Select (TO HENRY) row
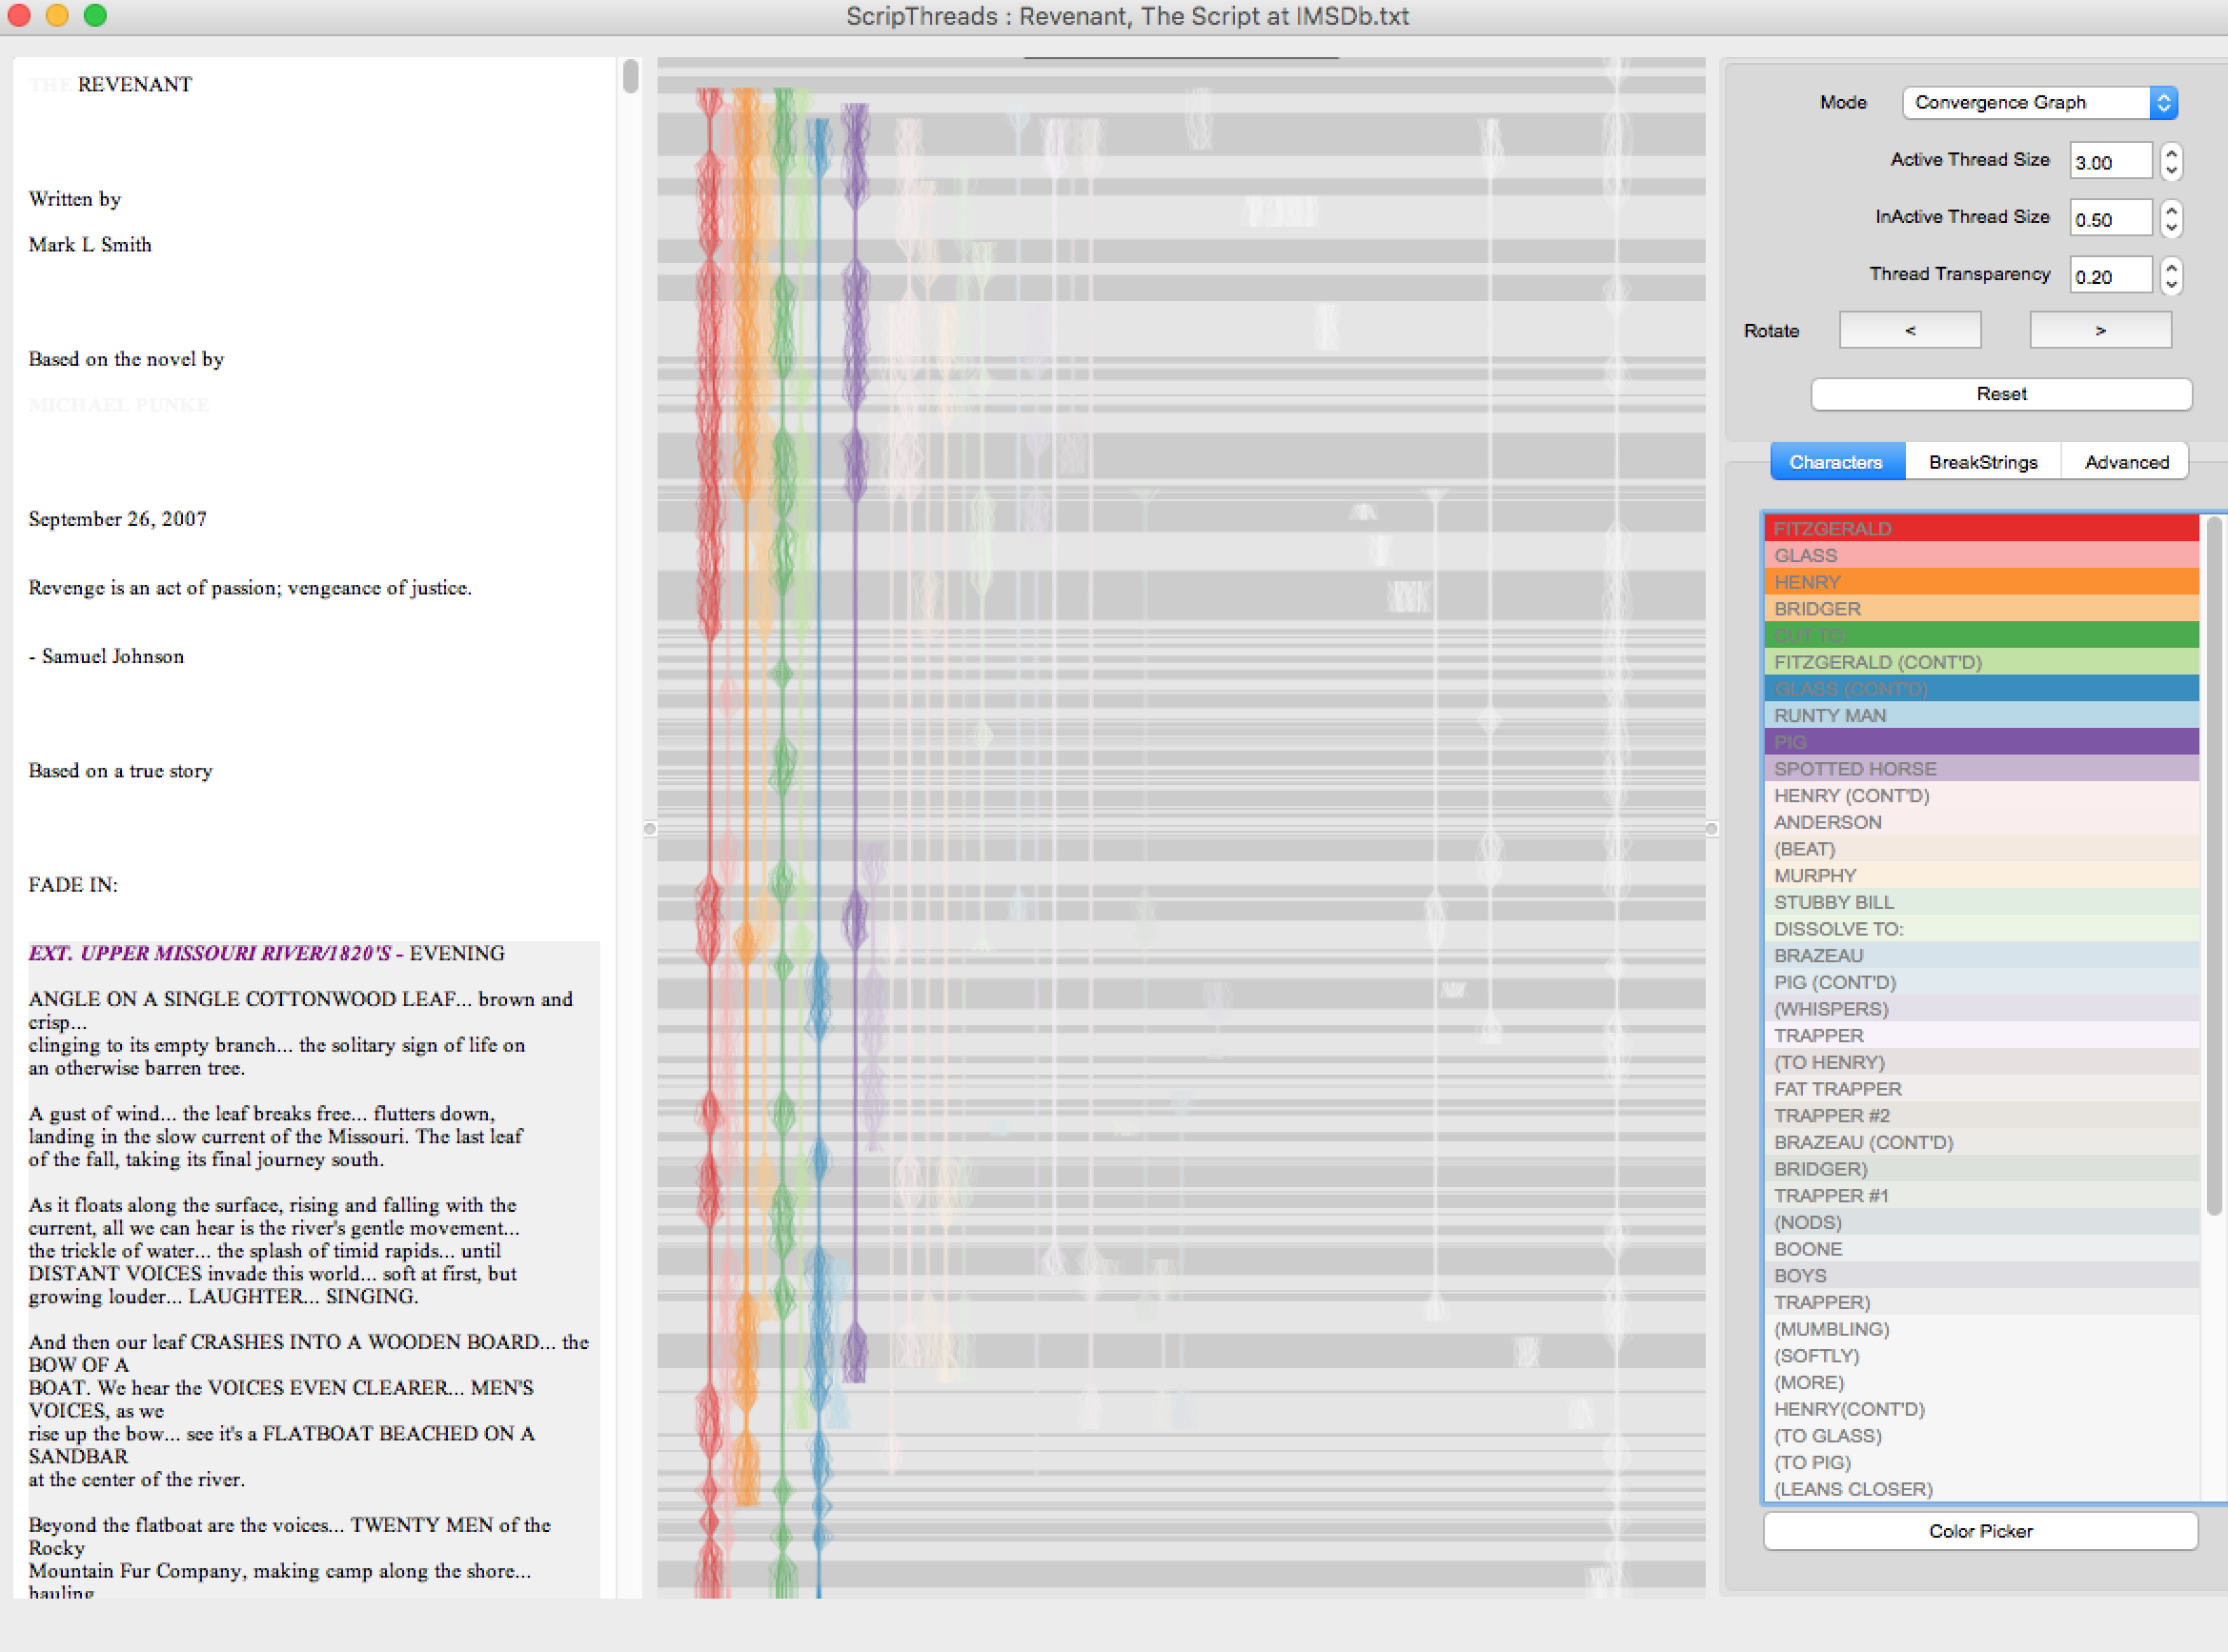Screen dimensions: 2228x1652 click(1981, 1062)
